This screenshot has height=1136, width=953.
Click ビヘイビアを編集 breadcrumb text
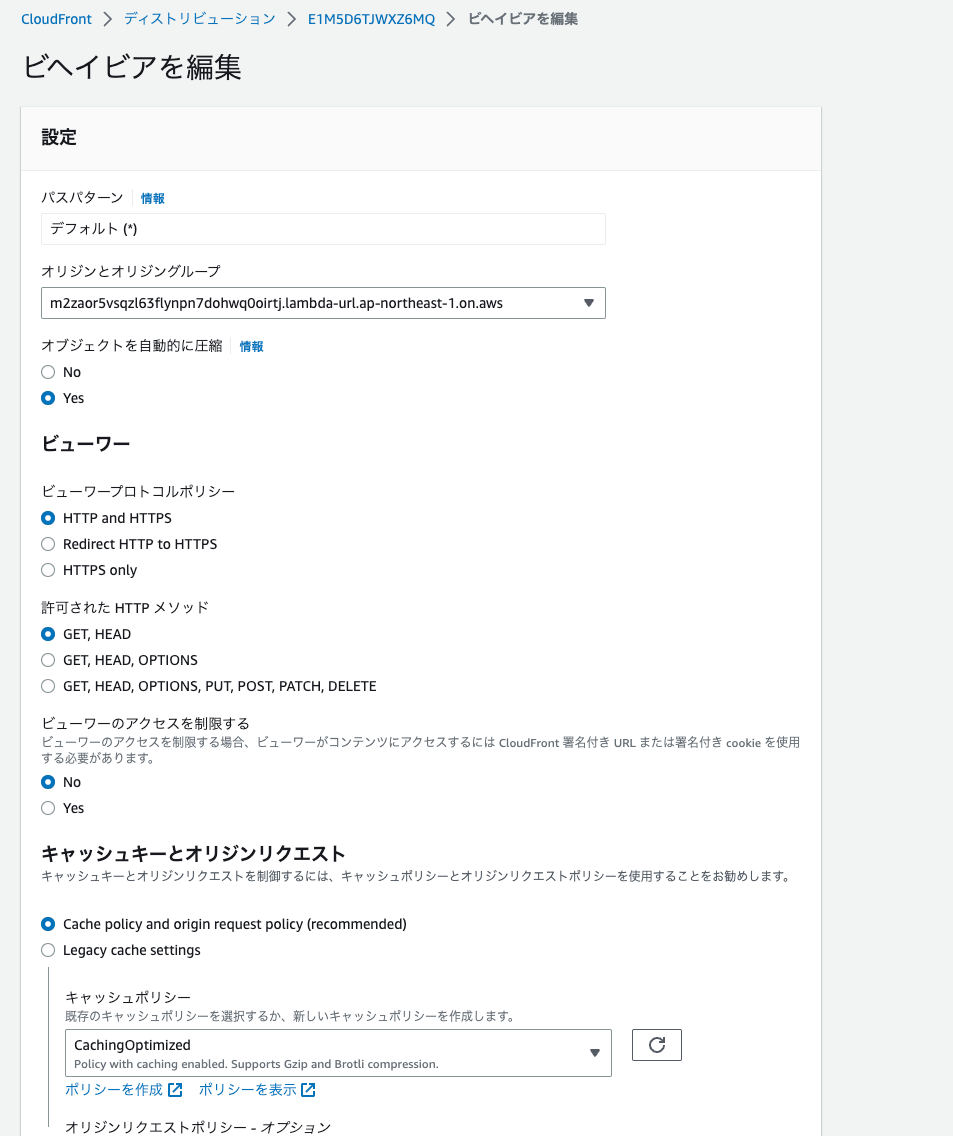(523, 19)
